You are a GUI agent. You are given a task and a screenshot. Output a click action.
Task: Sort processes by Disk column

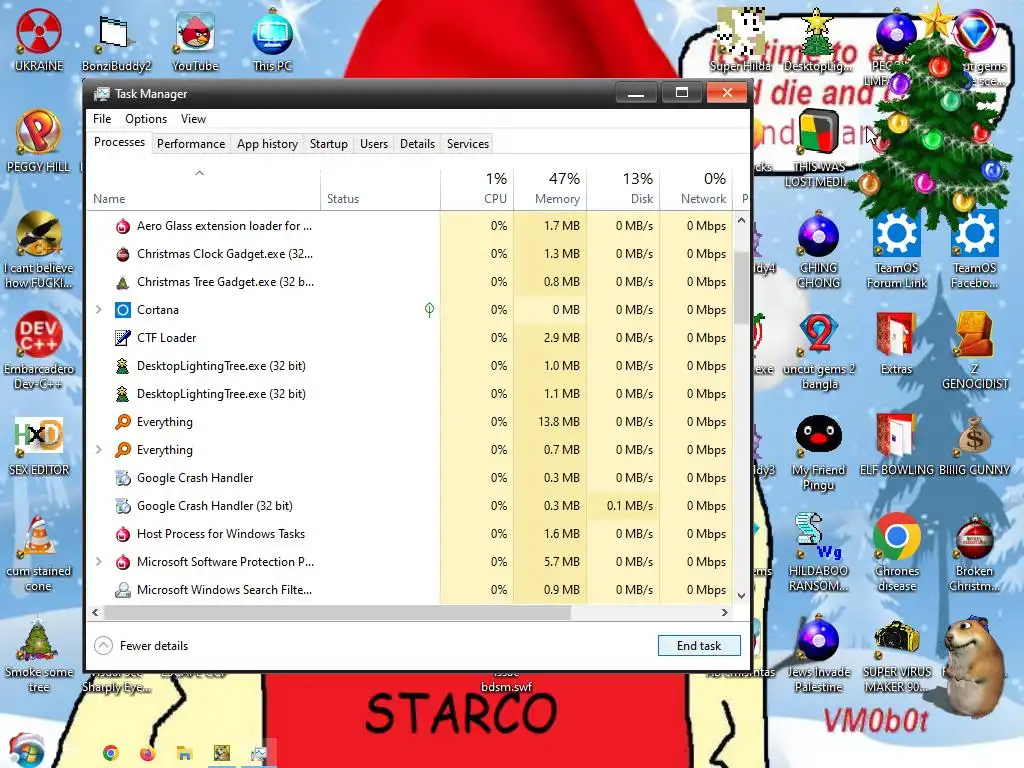coord(624,190)
